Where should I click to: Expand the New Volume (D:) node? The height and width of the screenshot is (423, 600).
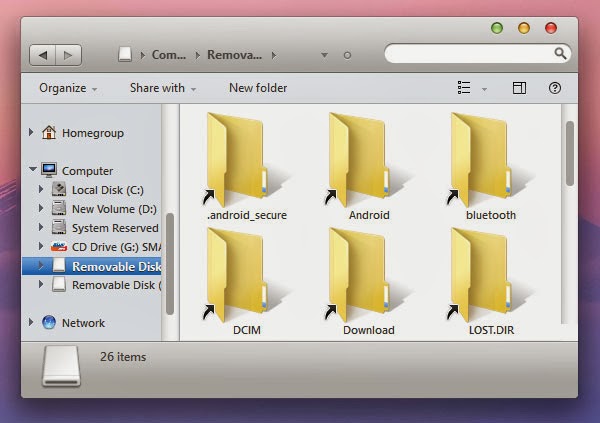click(x=41, y=208)
